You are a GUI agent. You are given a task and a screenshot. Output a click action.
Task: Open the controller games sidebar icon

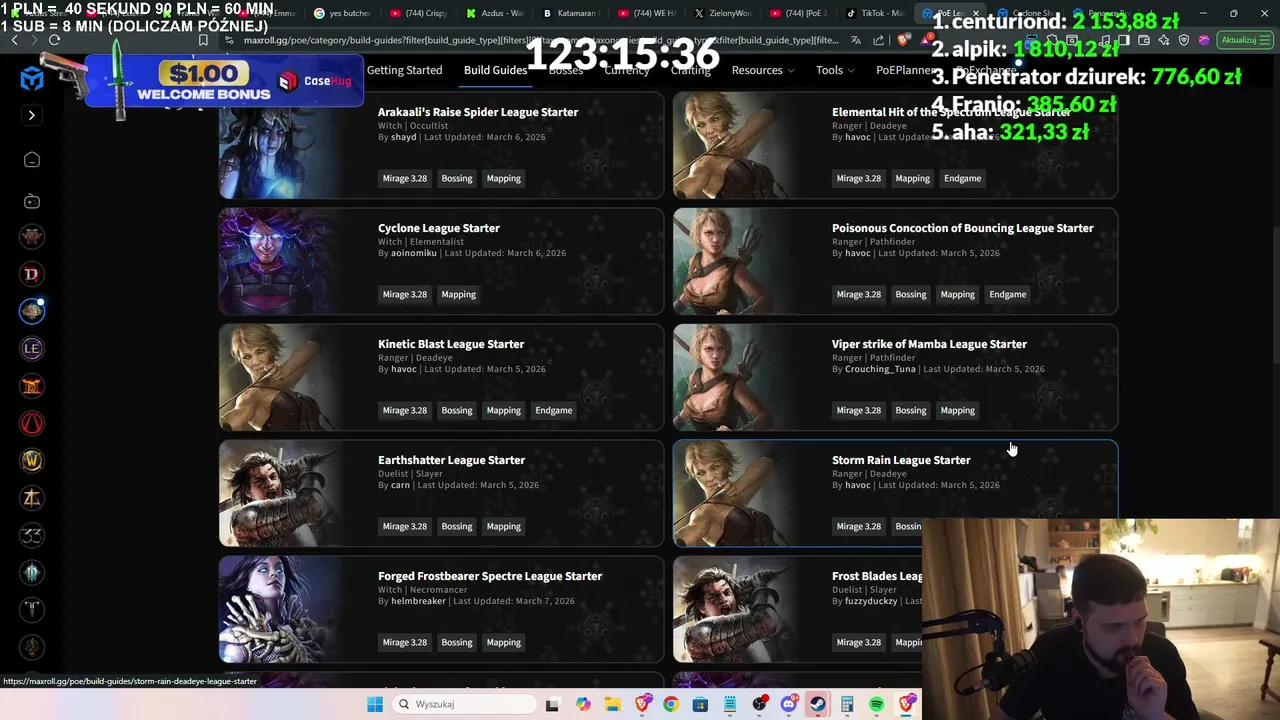point(32,201)
